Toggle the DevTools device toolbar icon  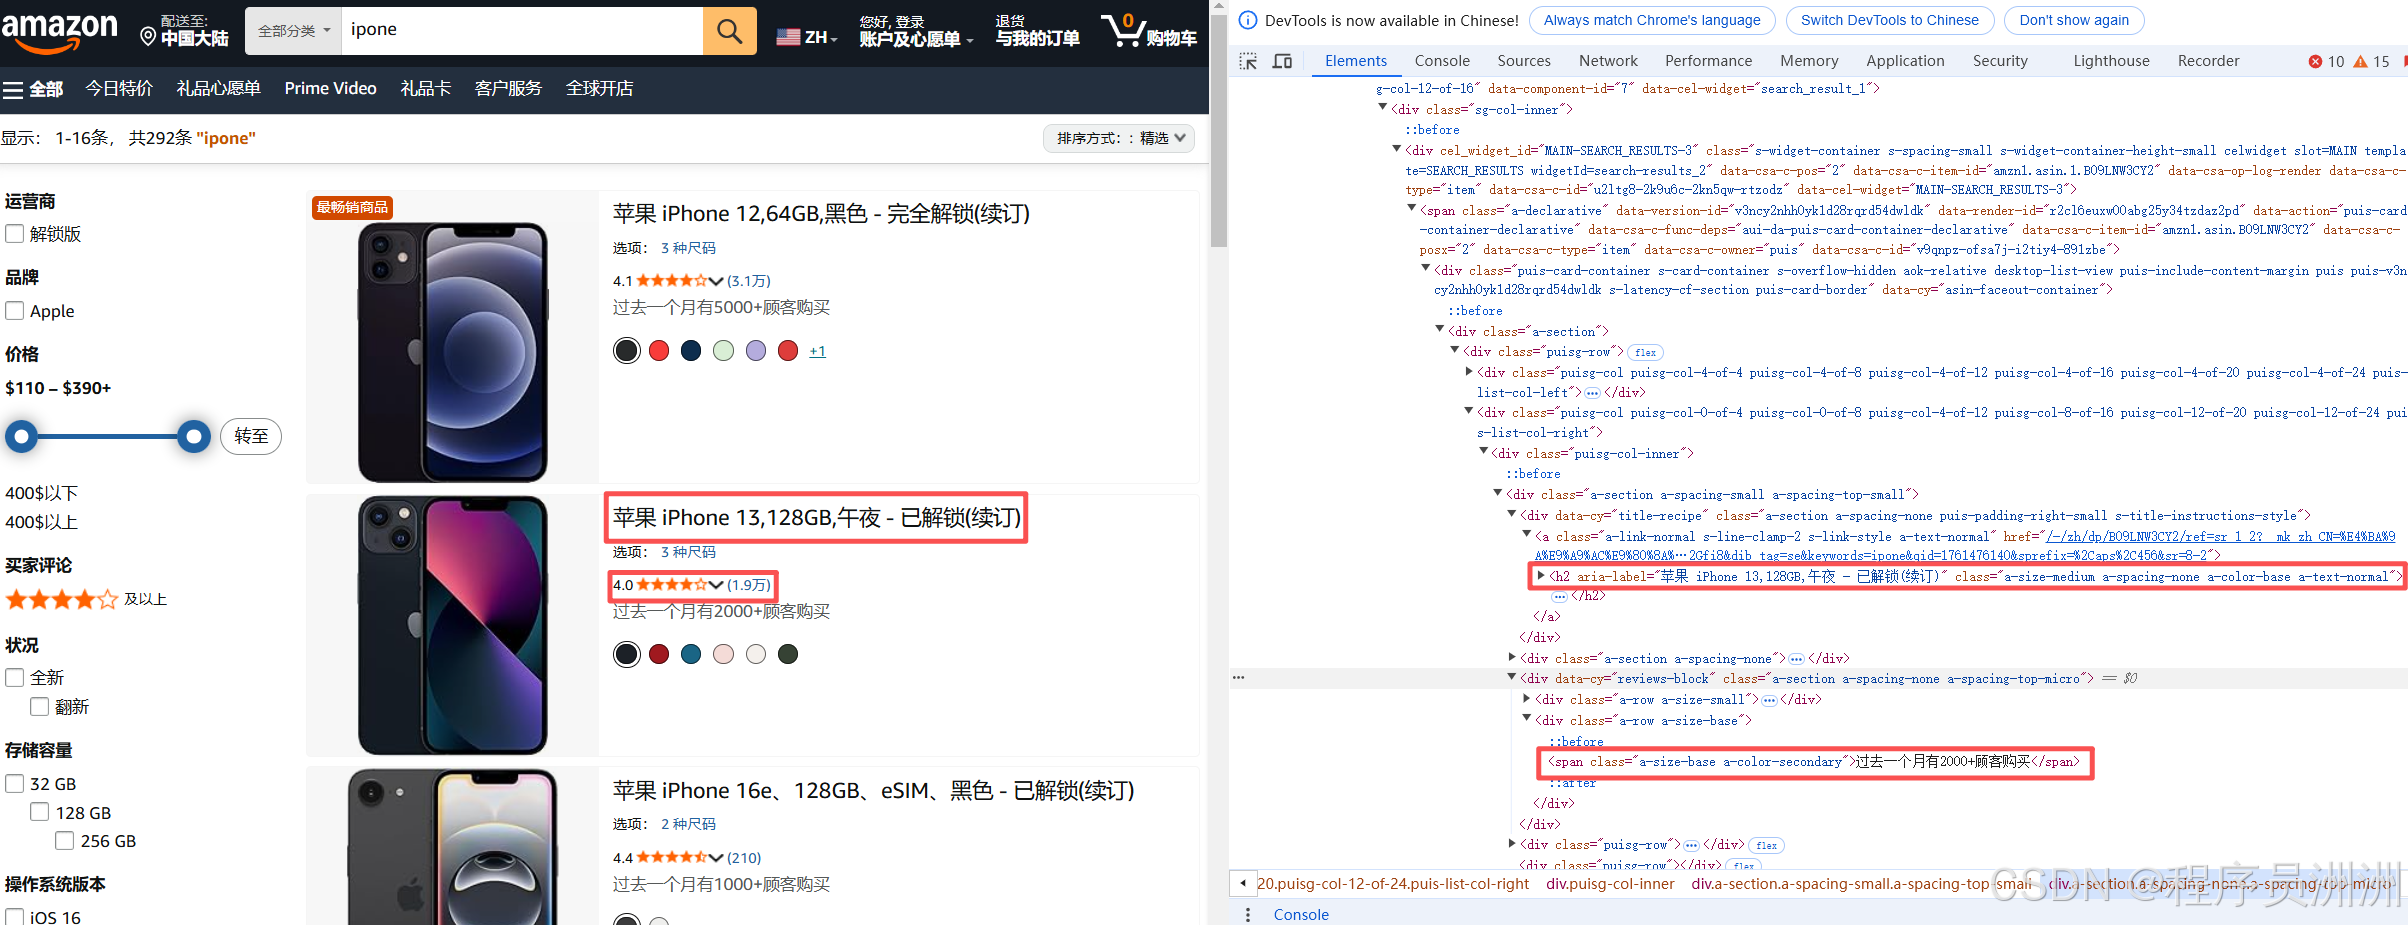click(x=1282, y=61)
